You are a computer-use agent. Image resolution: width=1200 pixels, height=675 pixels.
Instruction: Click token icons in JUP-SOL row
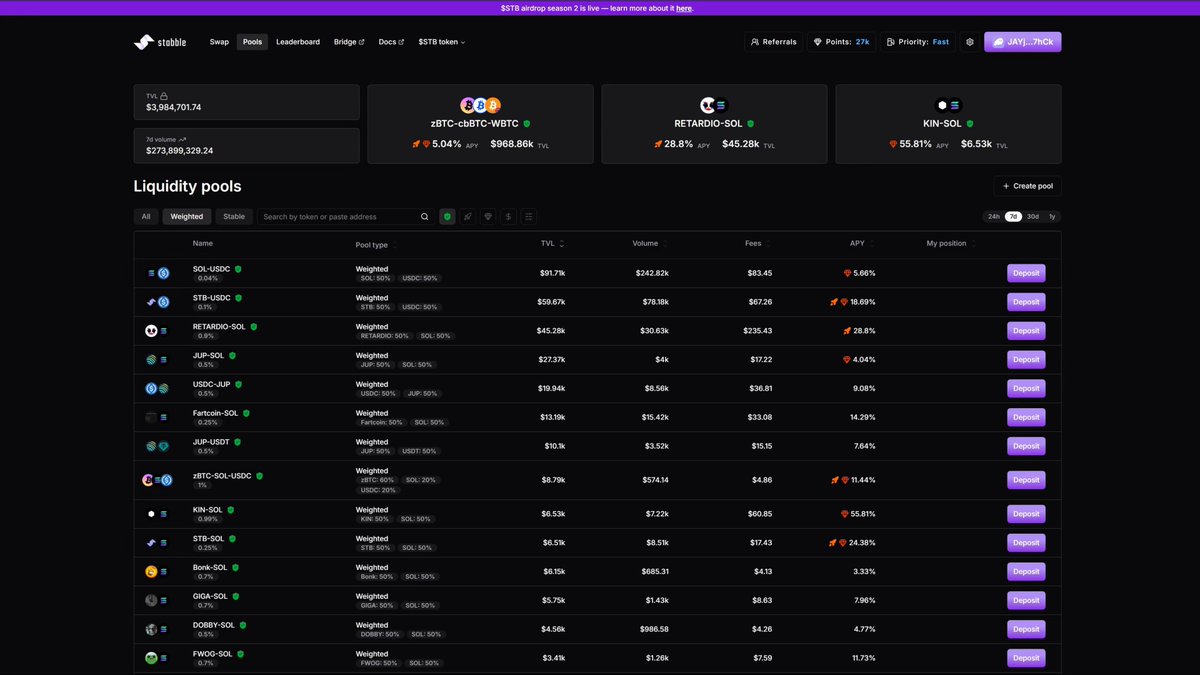157,359
